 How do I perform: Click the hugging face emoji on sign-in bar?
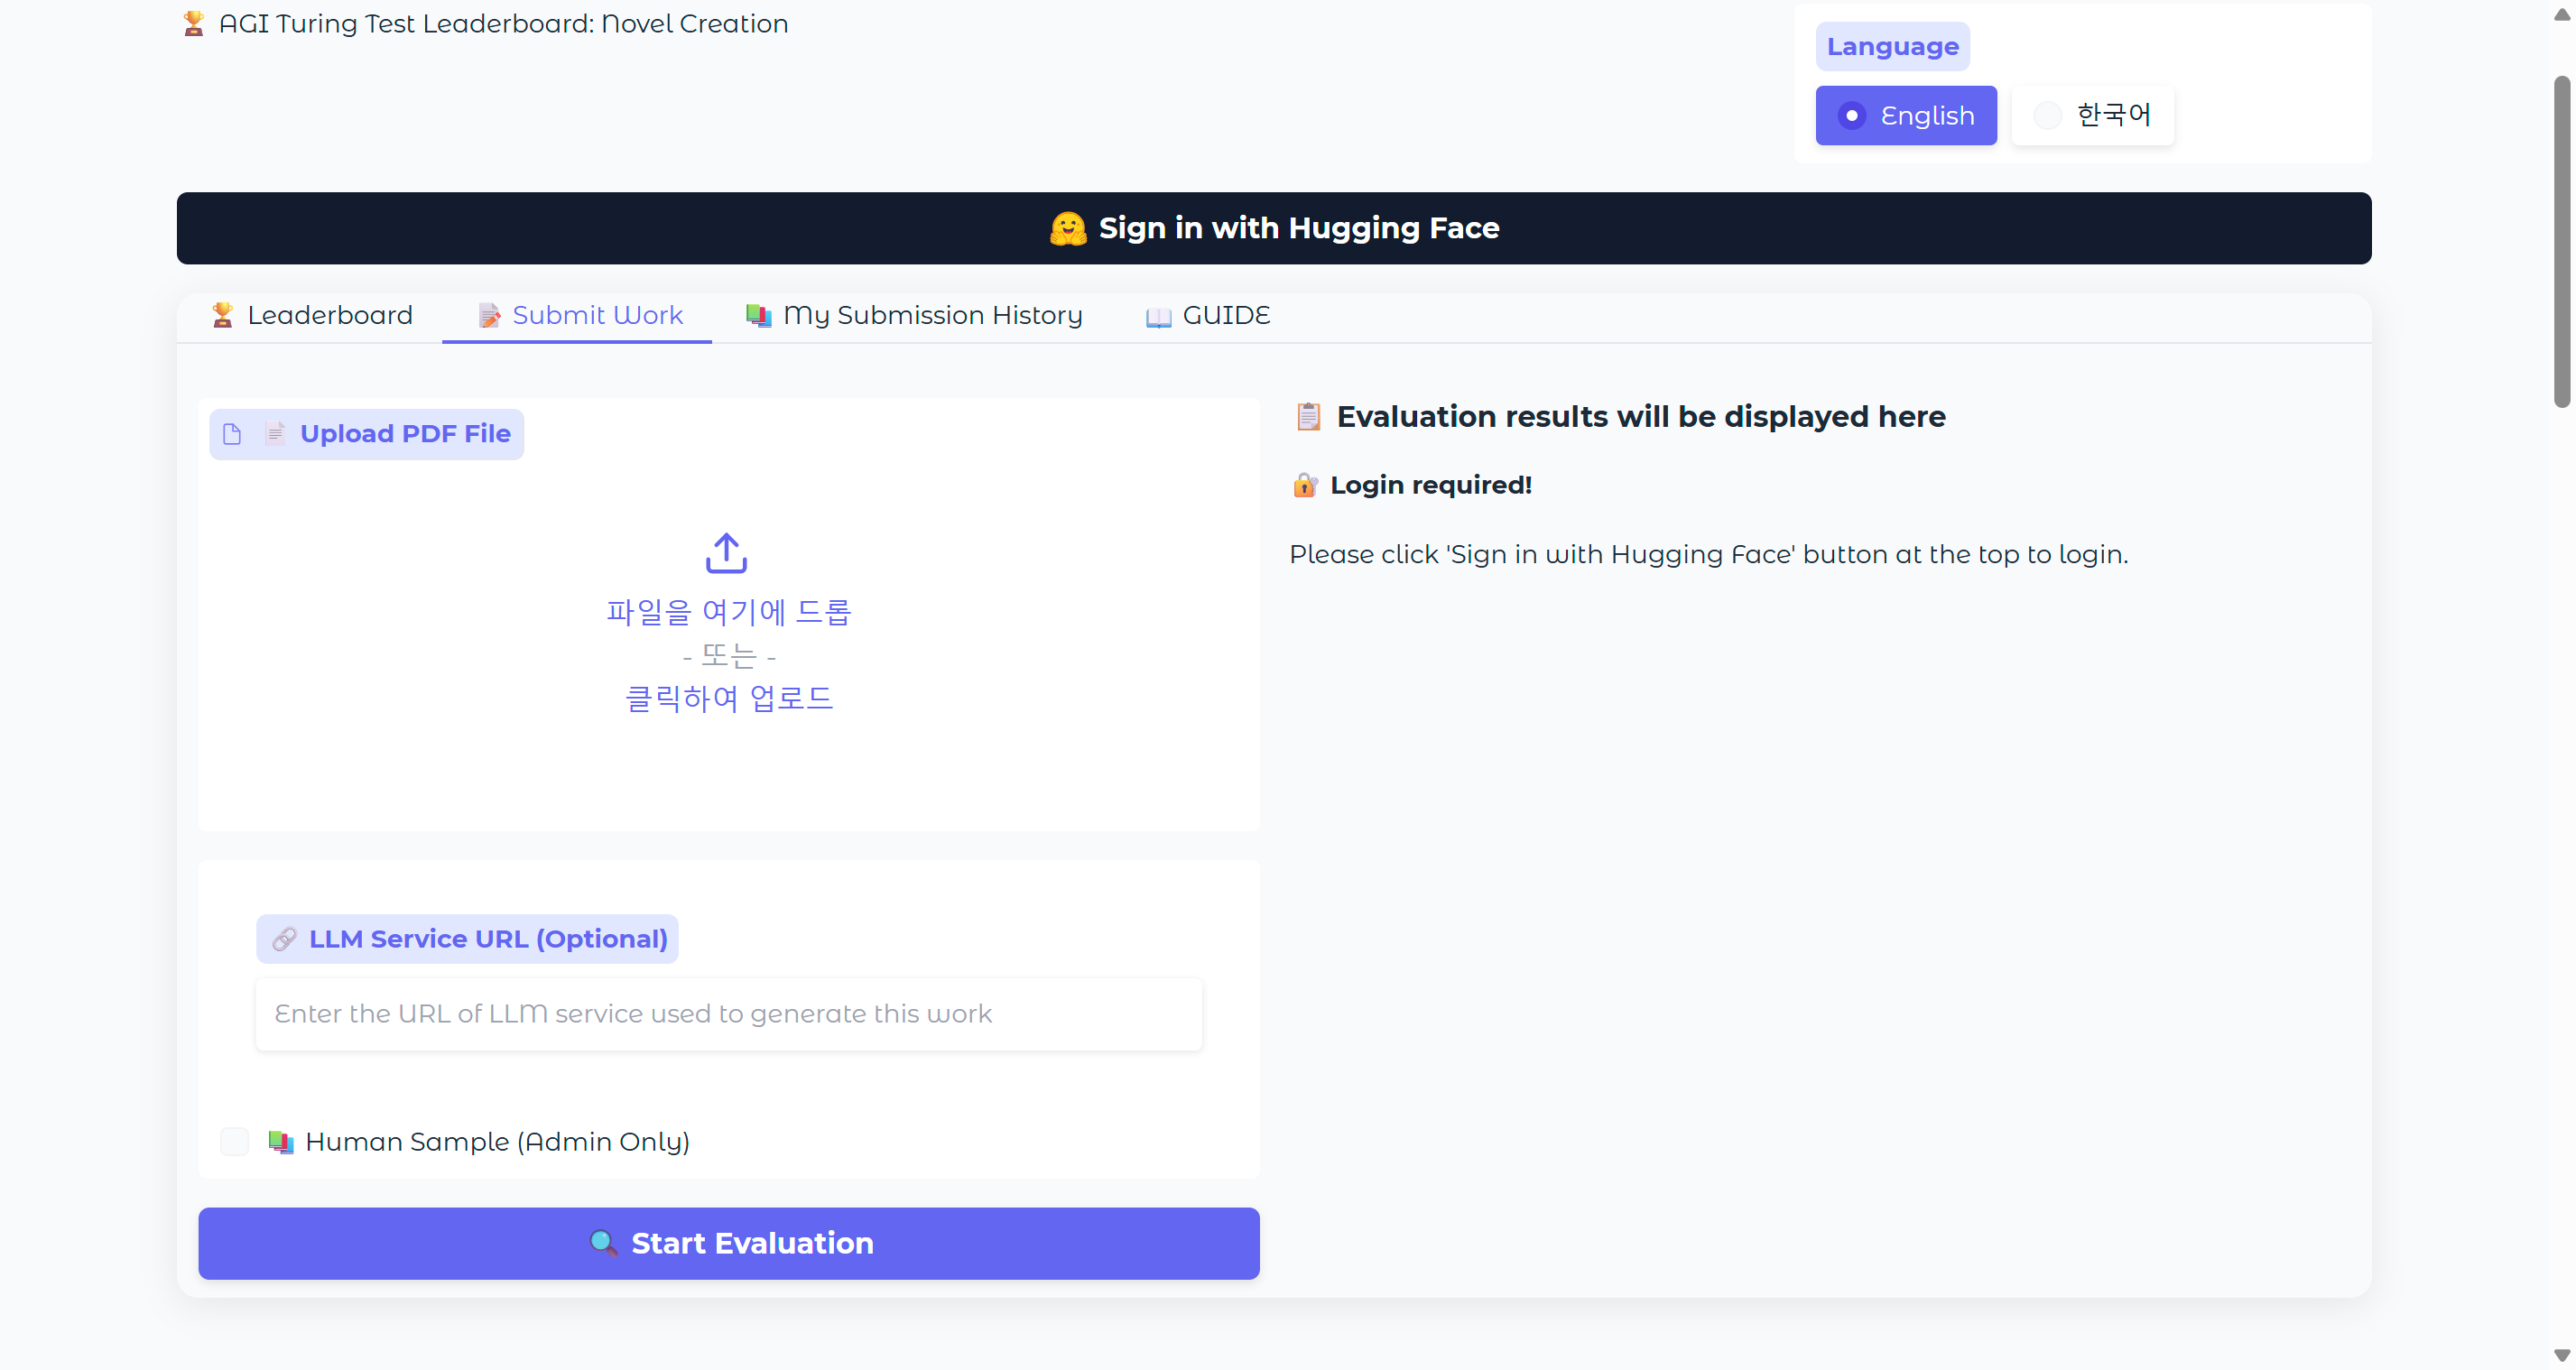1068,228
